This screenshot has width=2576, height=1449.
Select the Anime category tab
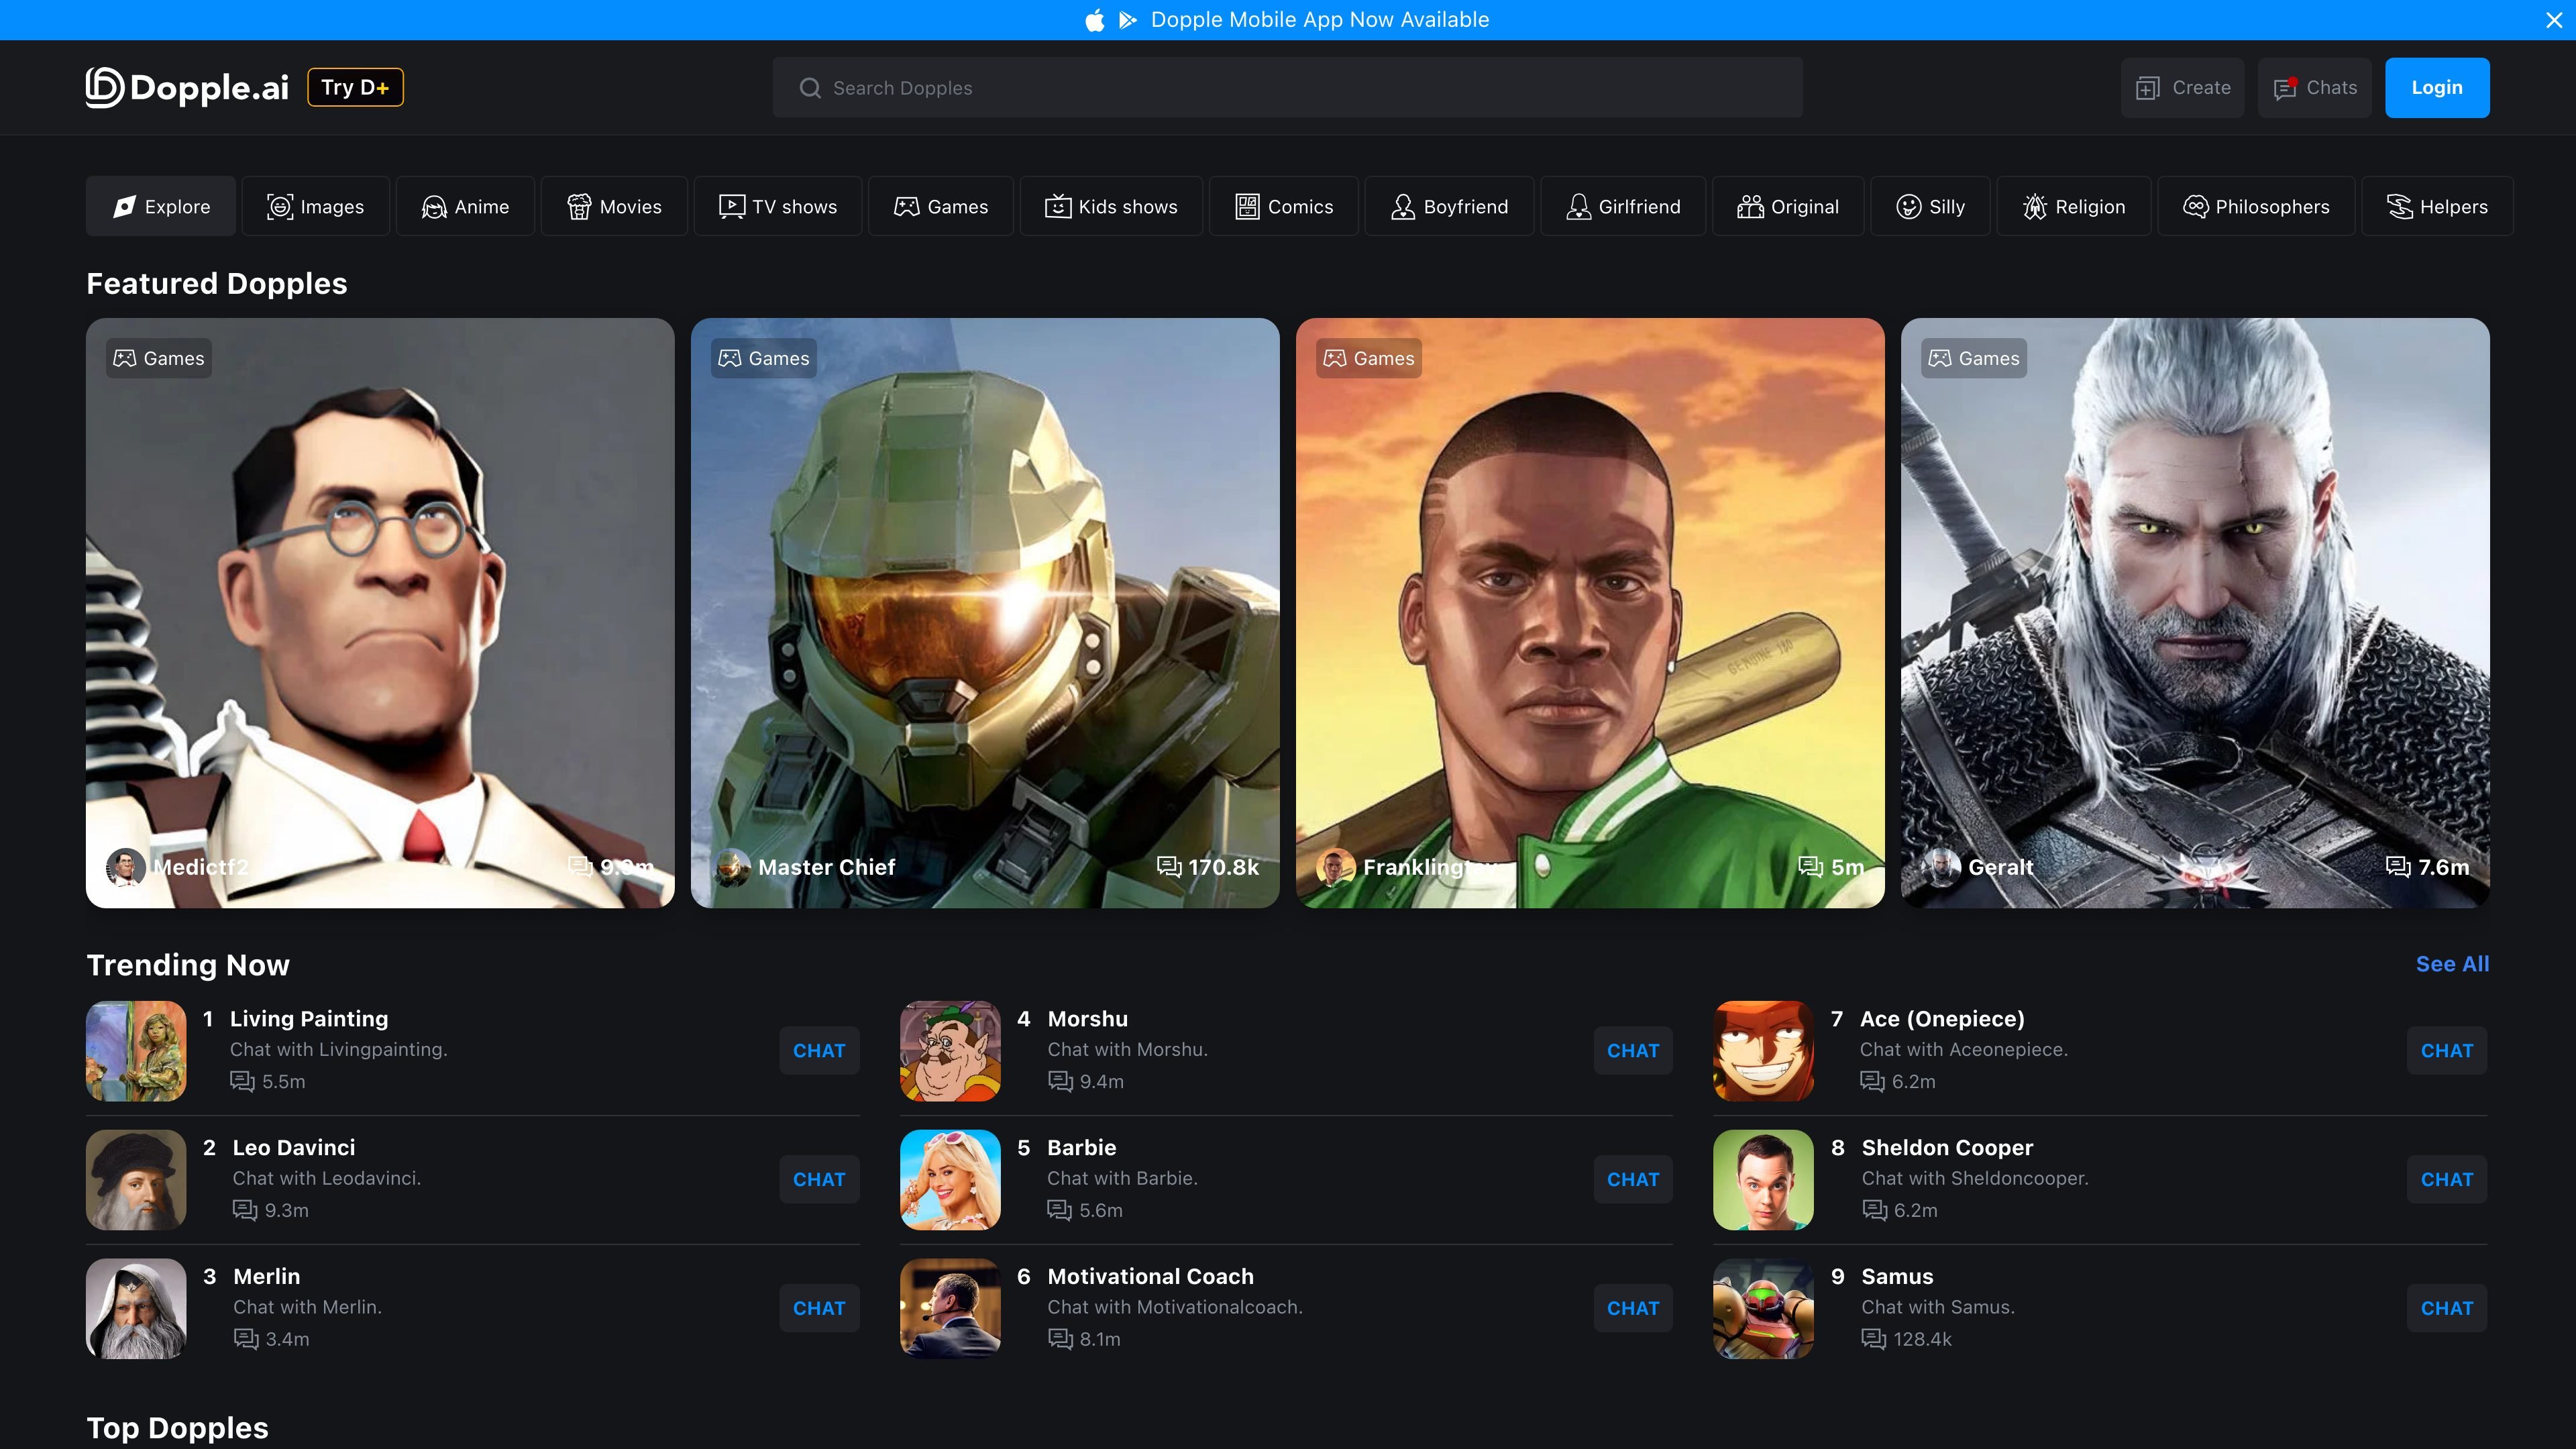click(x=465, y=206)
